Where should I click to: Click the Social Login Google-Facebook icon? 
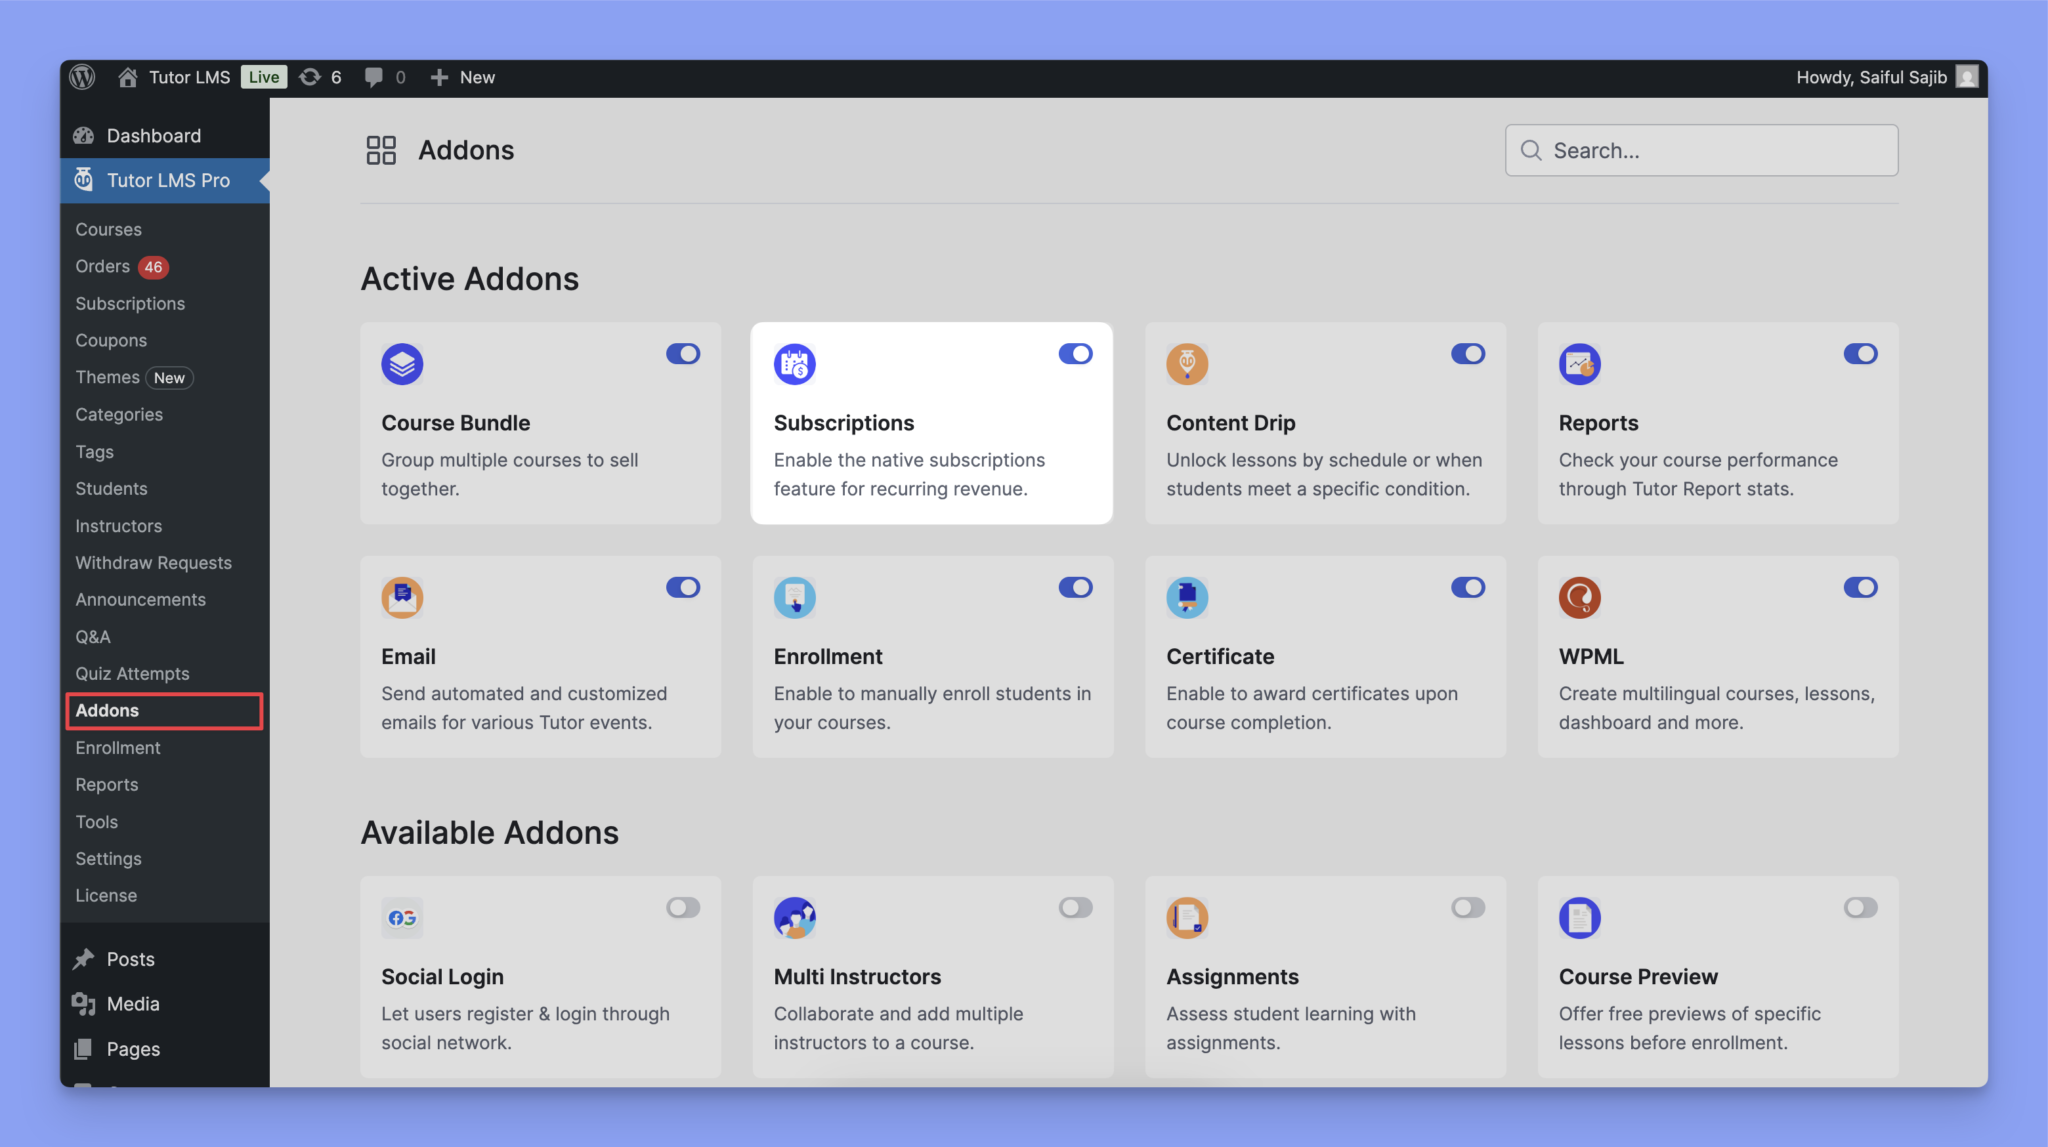(403, 917)
